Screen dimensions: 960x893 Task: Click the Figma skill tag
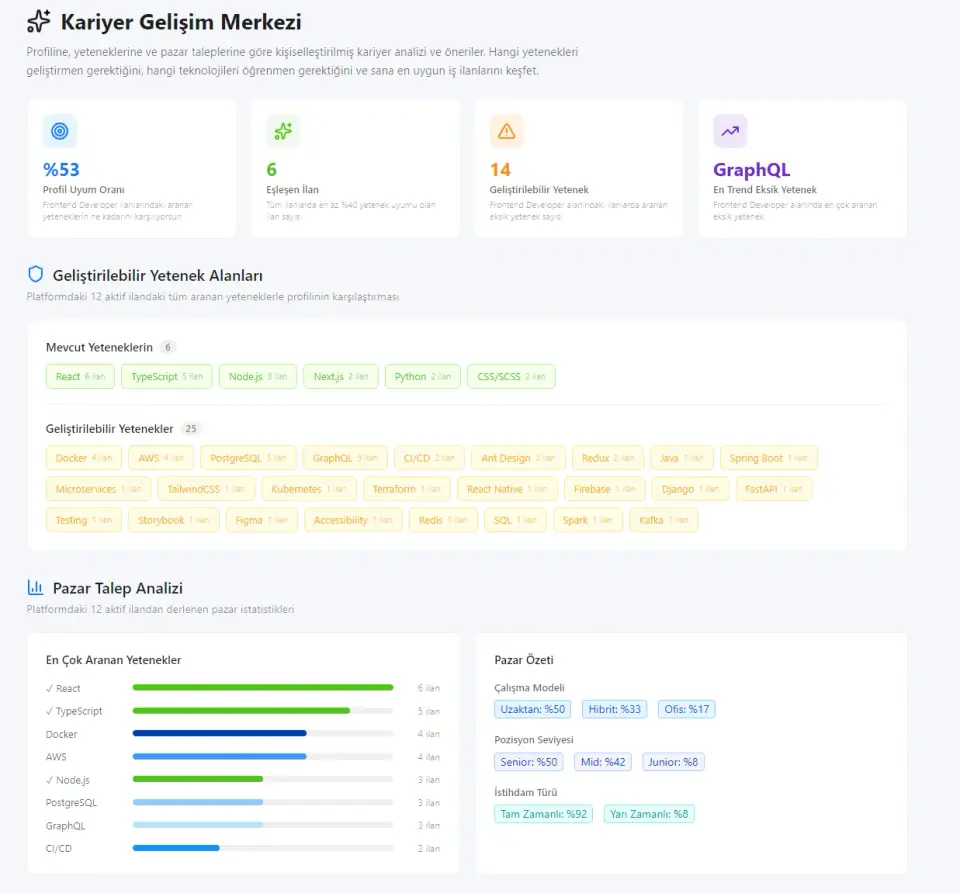(261, 520)
